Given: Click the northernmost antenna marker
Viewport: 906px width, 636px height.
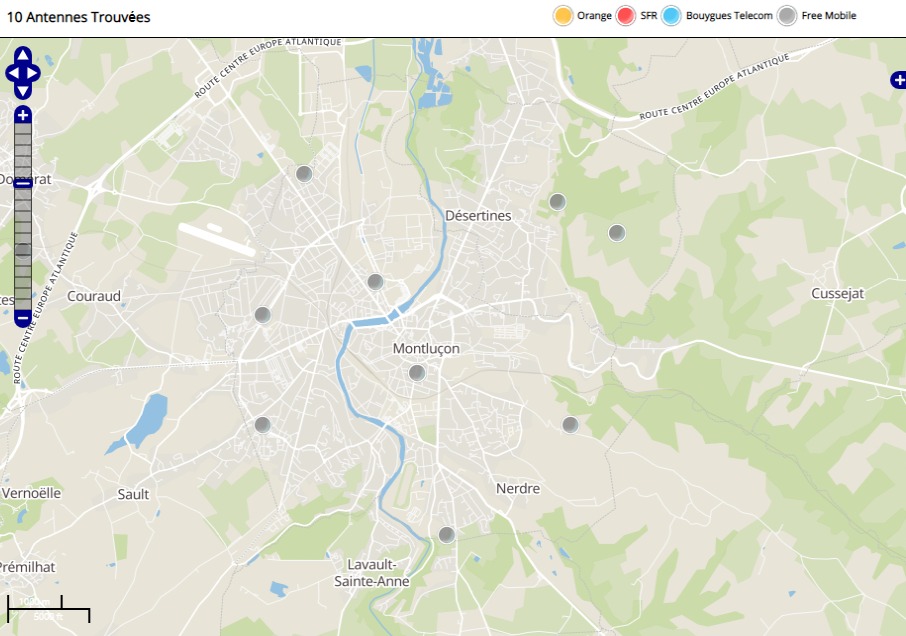Looking at the screenshot, I should click(x=304, y=173).
